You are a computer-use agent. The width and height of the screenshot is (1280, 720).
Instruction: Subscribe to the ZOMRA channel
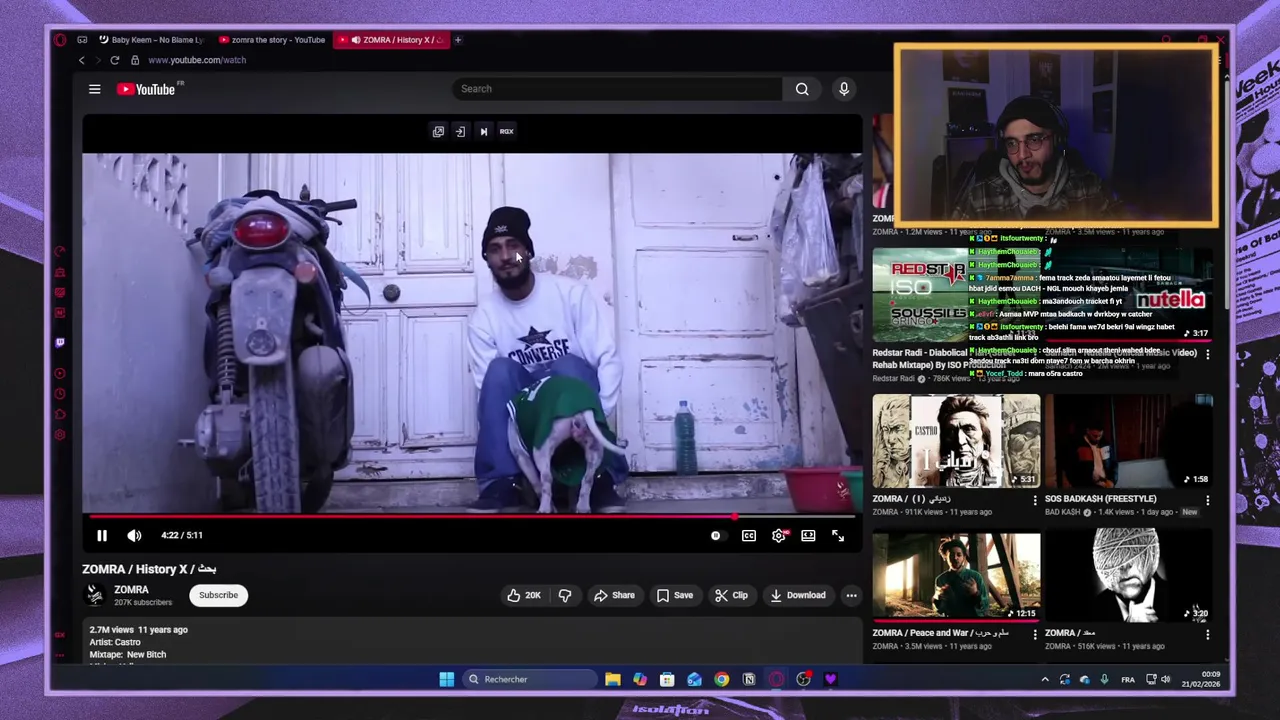point(218,595)
